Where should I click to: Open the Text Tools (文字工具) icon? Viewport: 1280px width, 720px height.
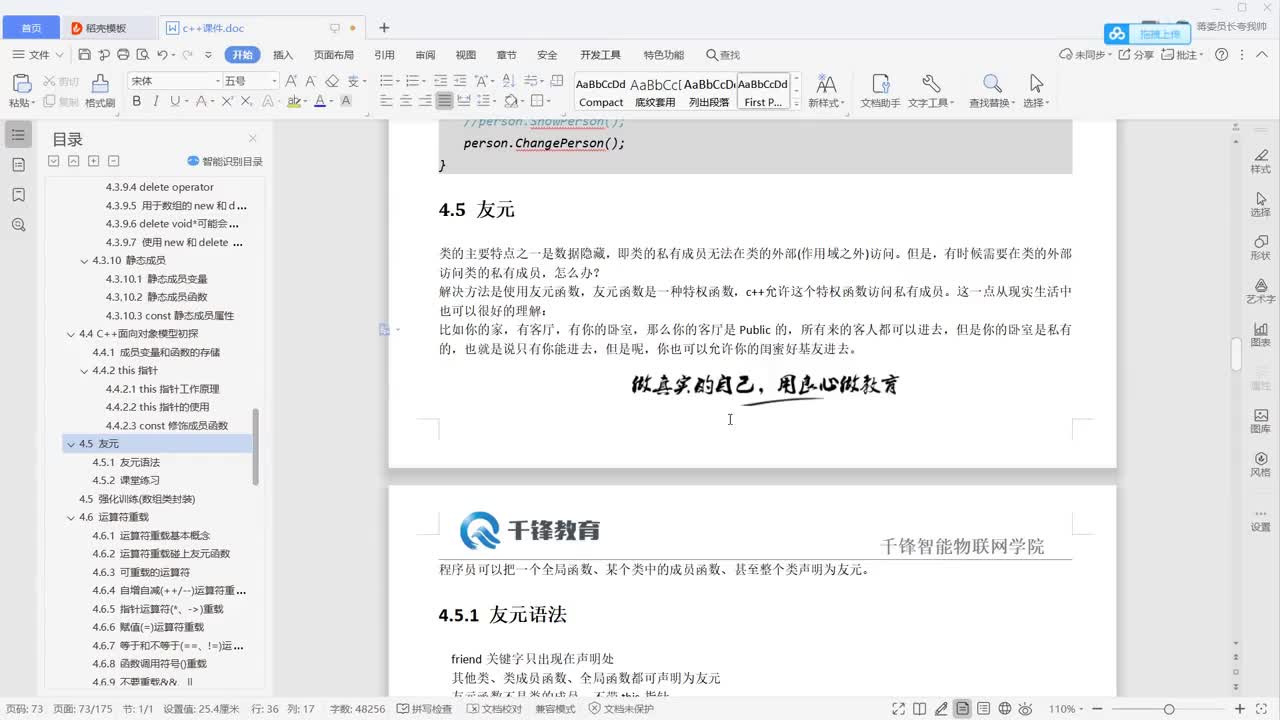click(x=930, y=90)
